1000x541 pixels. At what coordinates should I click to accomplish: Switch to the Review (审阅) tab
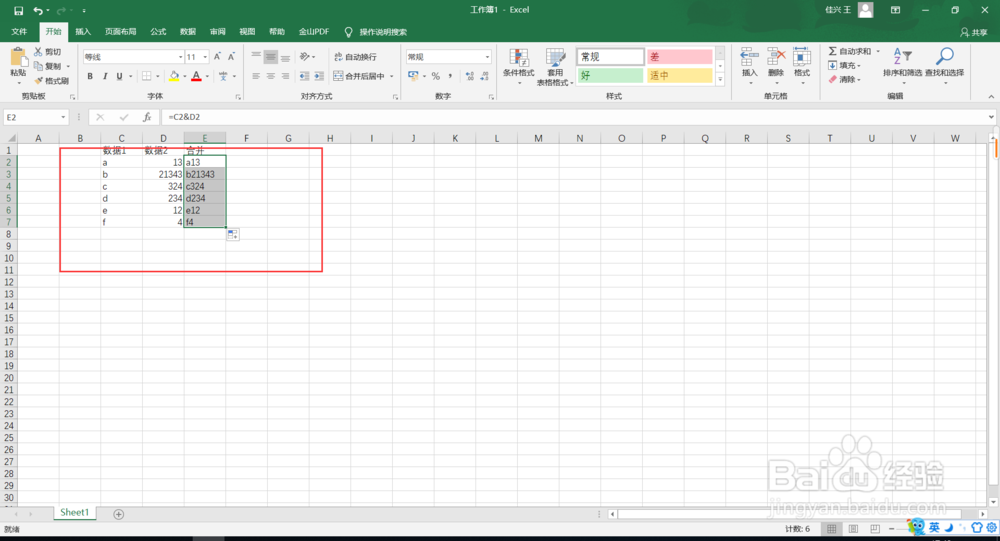(217, 32)
